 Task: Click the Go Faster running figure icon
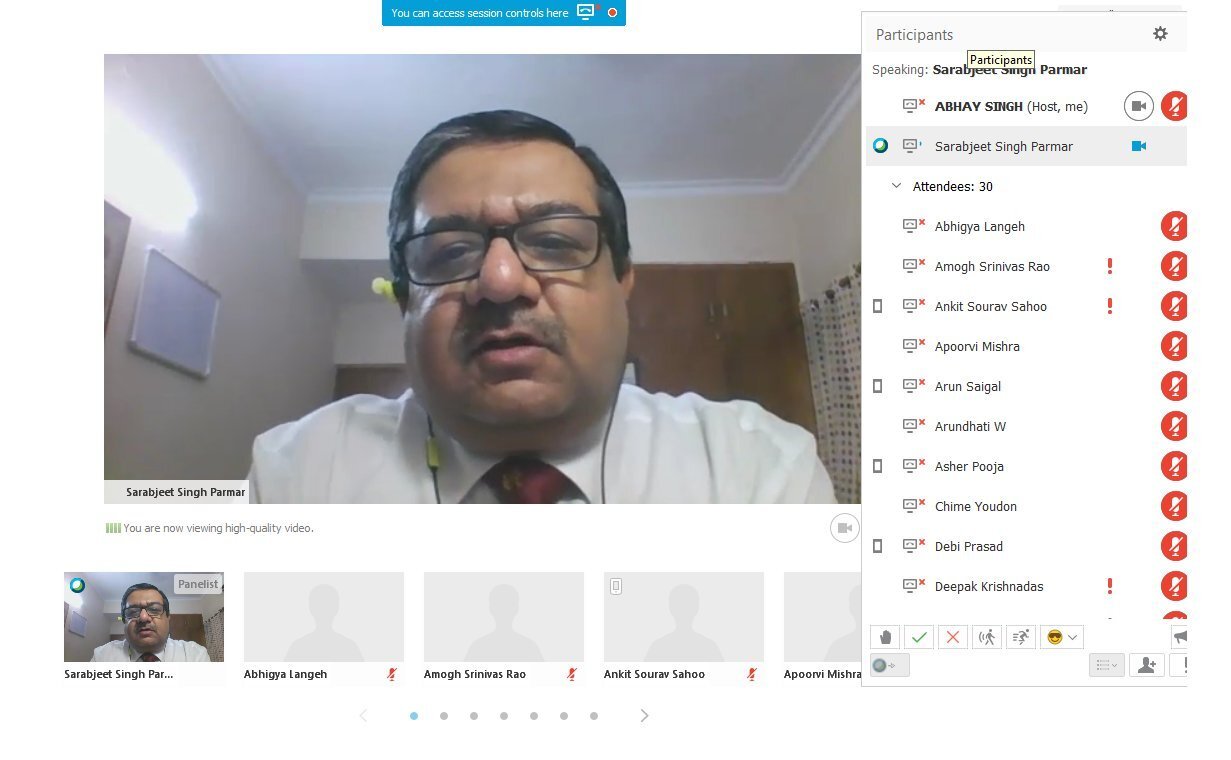(x=1021, y=637)
